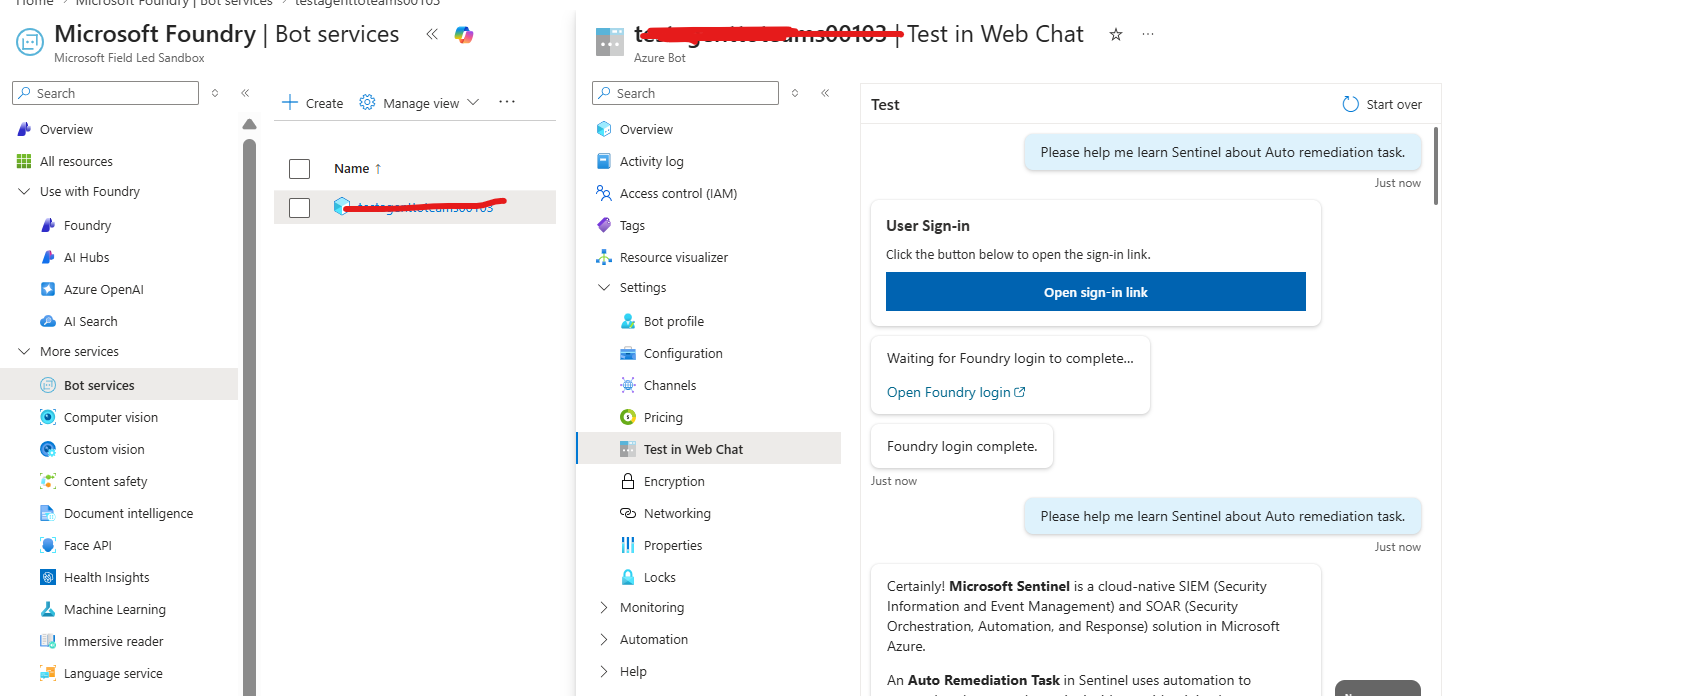1696x696 pixels.
Task: Click 'Foundry login complete.' message
Action: [x=962, y=446]
